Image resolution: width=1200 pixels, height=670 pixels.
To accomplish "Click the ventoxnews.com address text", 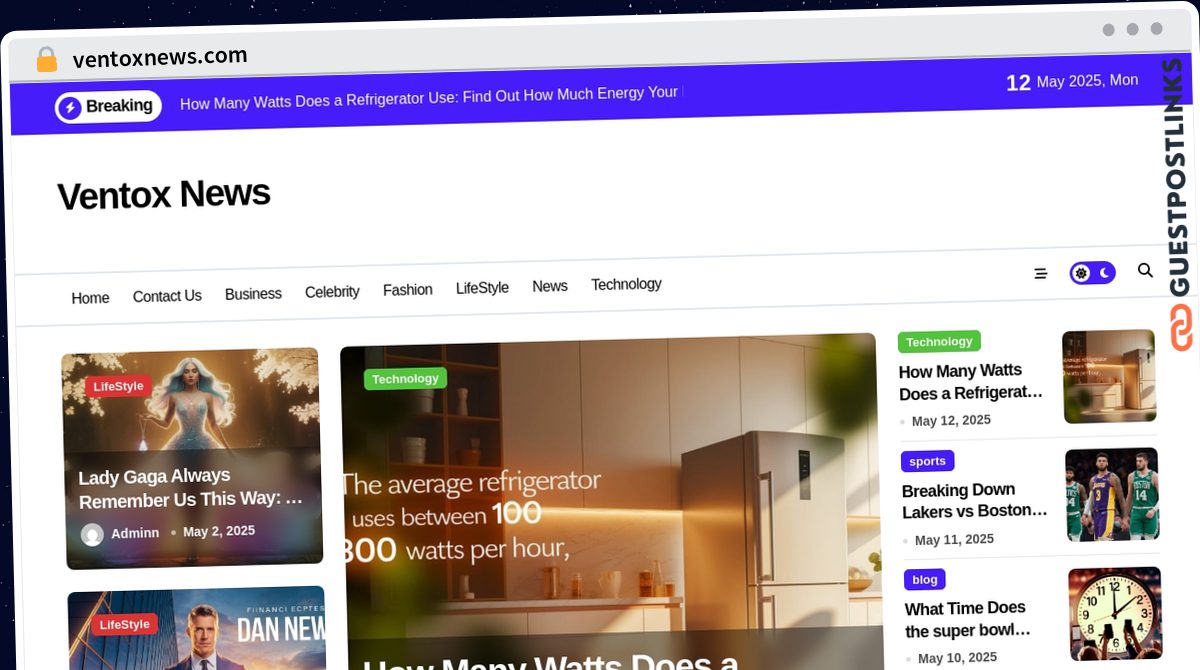I will pos(160,58).
